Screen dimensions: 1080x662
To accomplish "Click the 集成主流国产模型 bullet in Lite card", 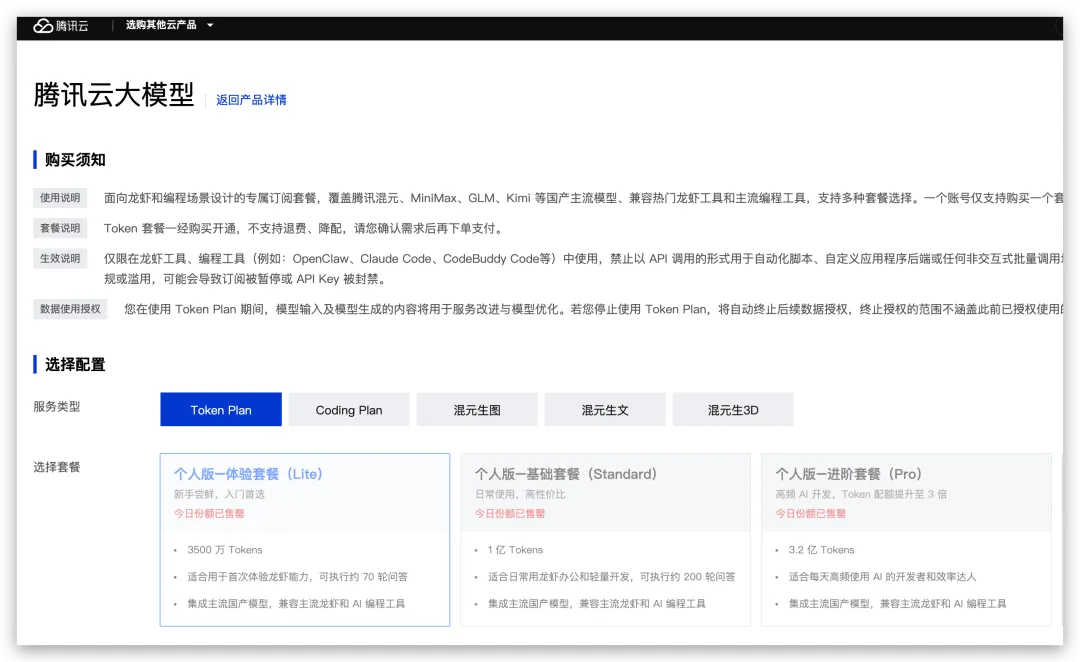I will [x=296, y=603].
